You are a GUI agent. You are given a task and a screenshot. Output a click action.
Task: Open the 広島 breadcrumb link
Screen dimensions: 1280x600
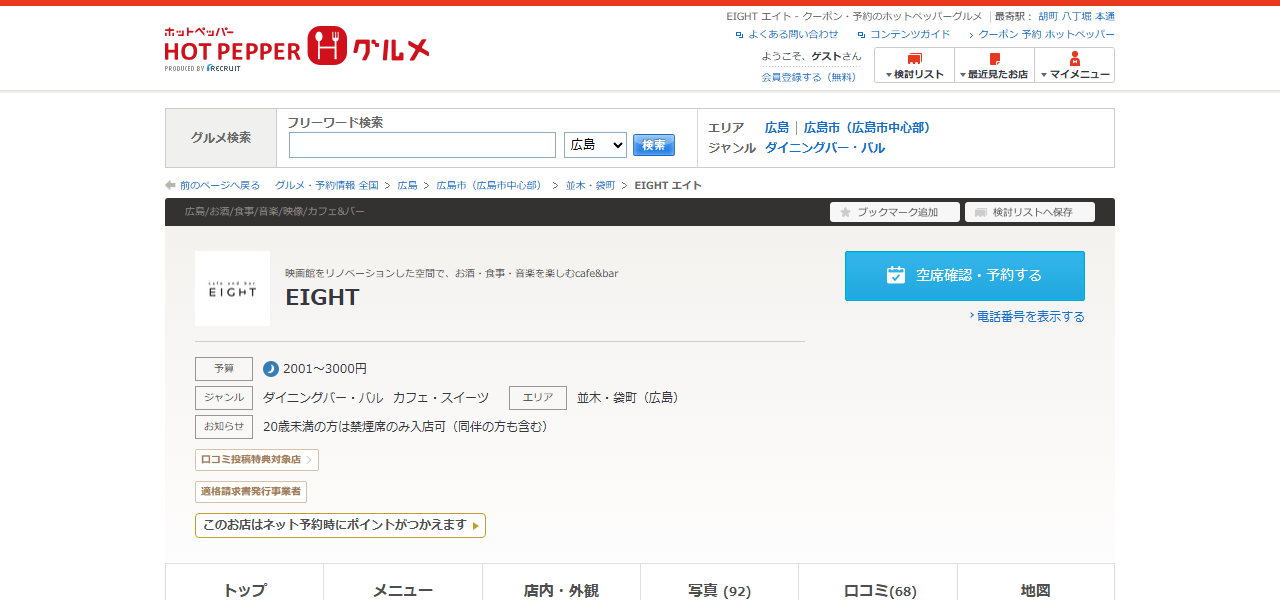pos(407,185)
